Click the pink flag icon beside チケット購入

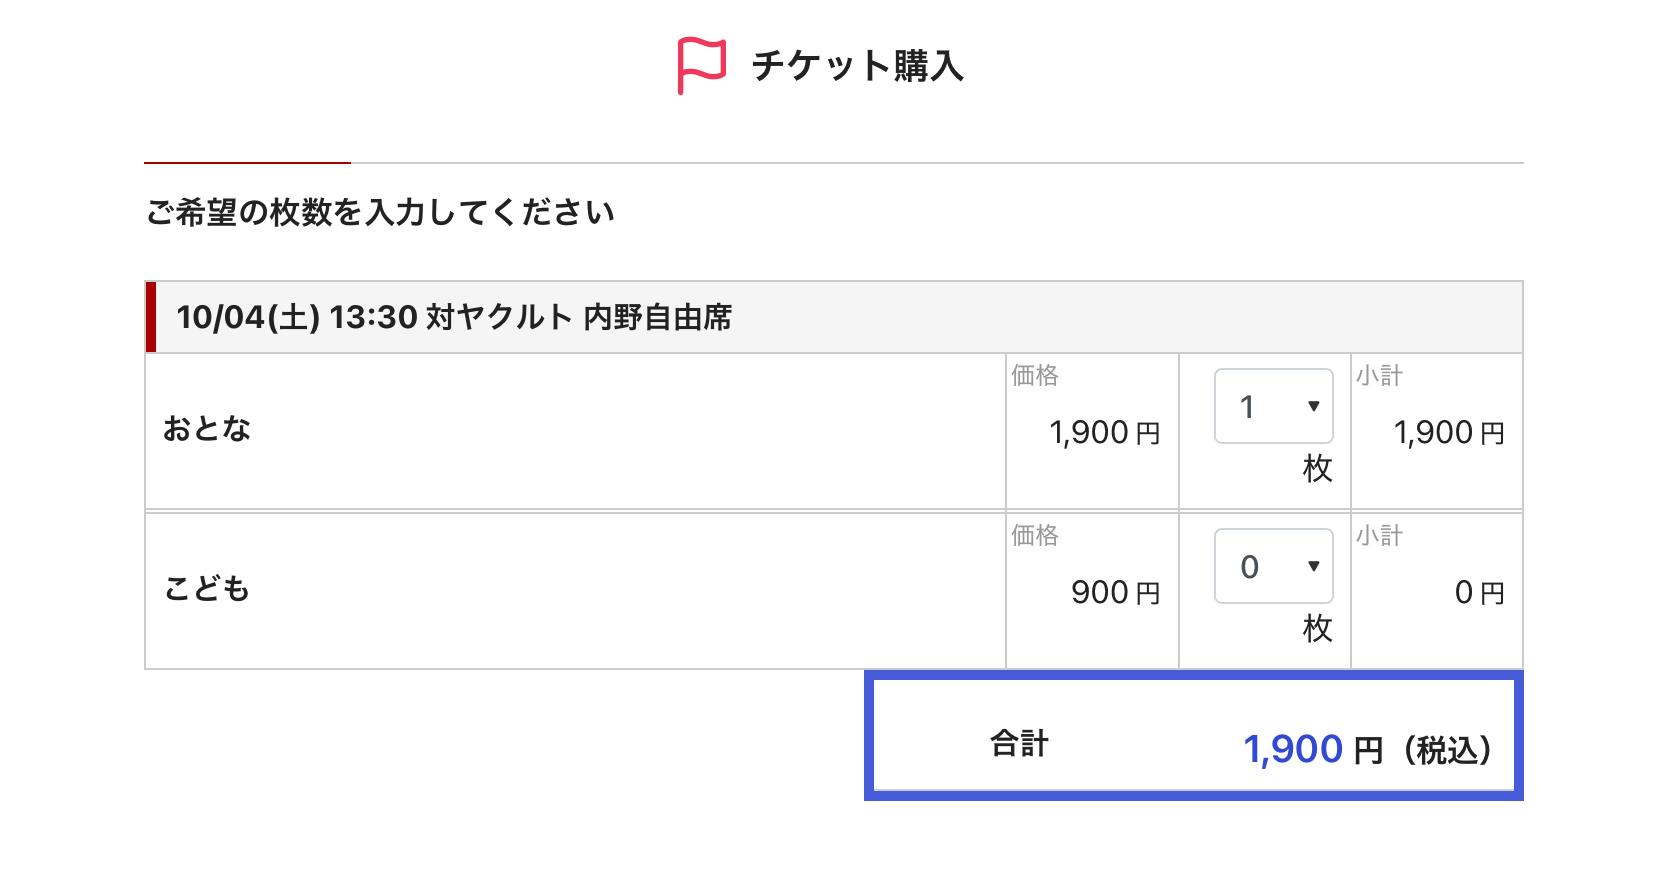[701, 65]
